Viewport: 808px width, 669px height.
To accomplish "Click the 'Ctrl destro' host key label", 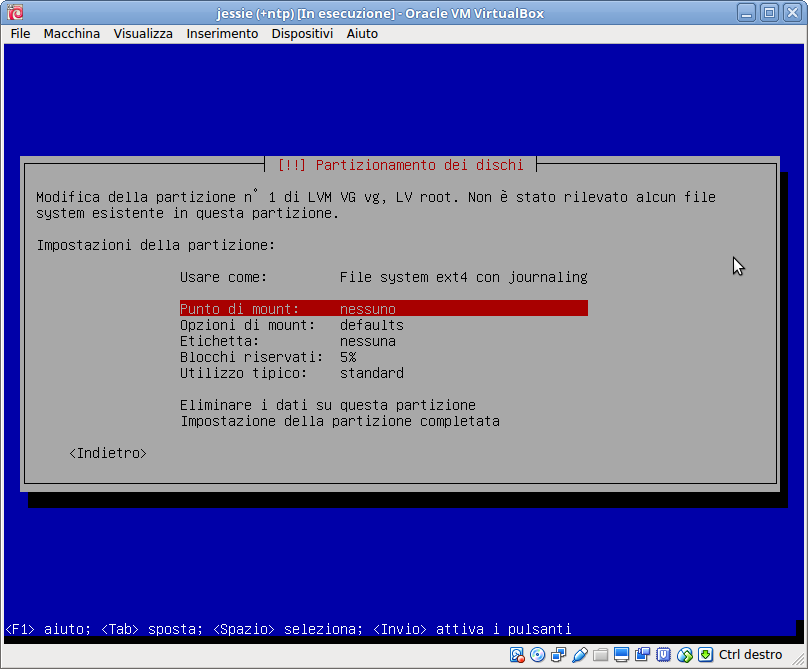I will point(750,655).
